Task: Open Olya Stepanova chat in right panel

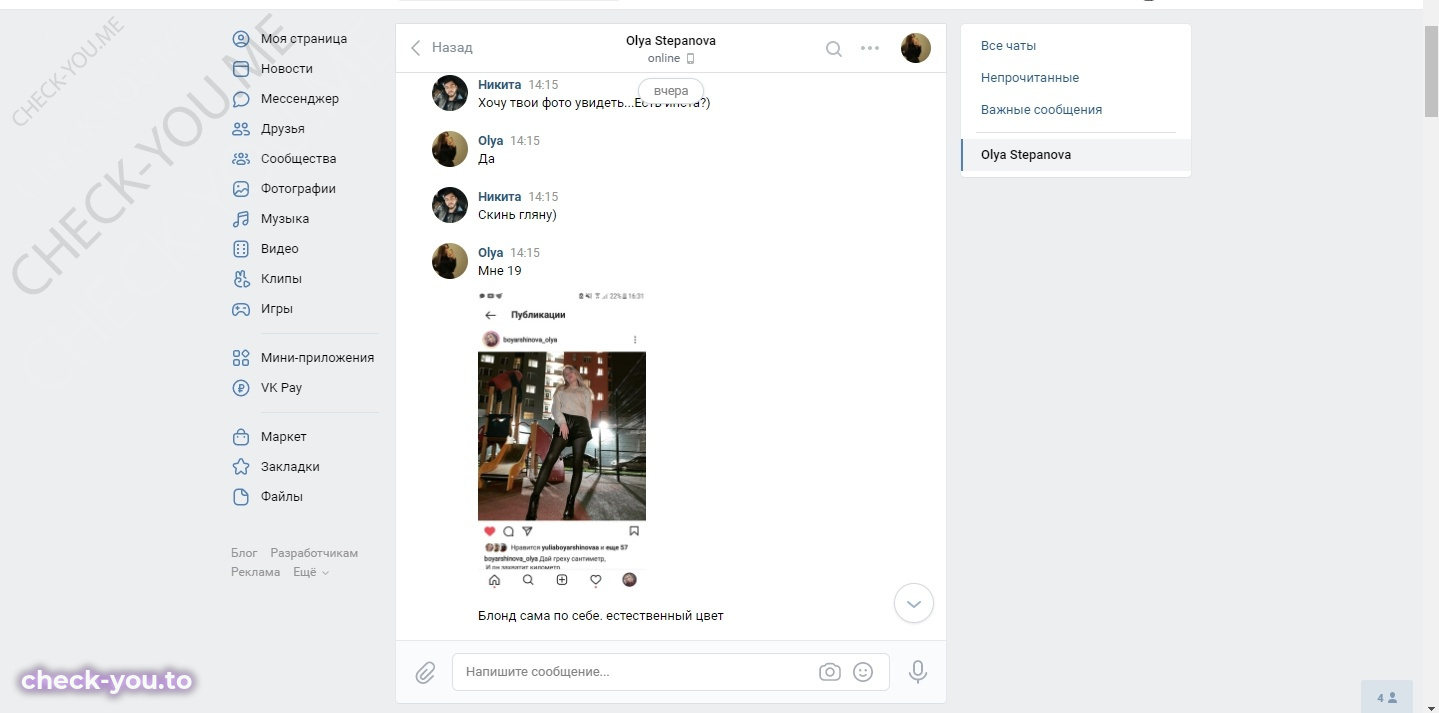Action: click(1076, 155)
